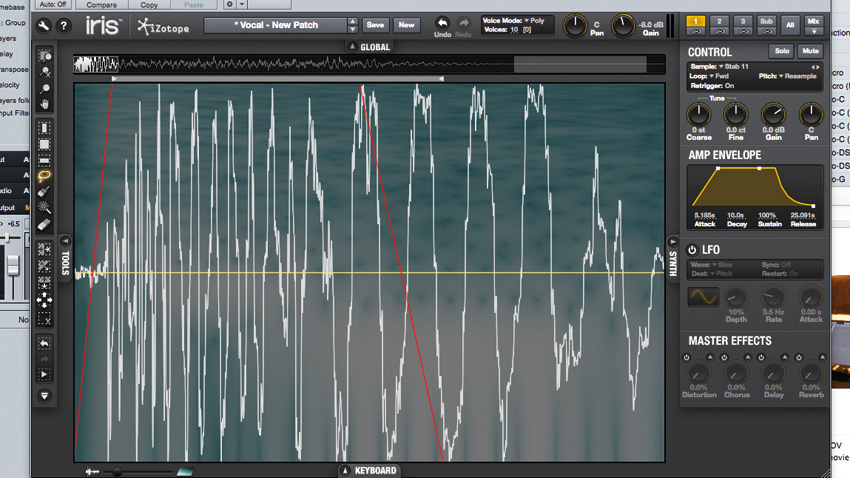The height and width of the screenshot is (478, 850).
Task: Switch to the All layers tab
Action: (790, 25)
